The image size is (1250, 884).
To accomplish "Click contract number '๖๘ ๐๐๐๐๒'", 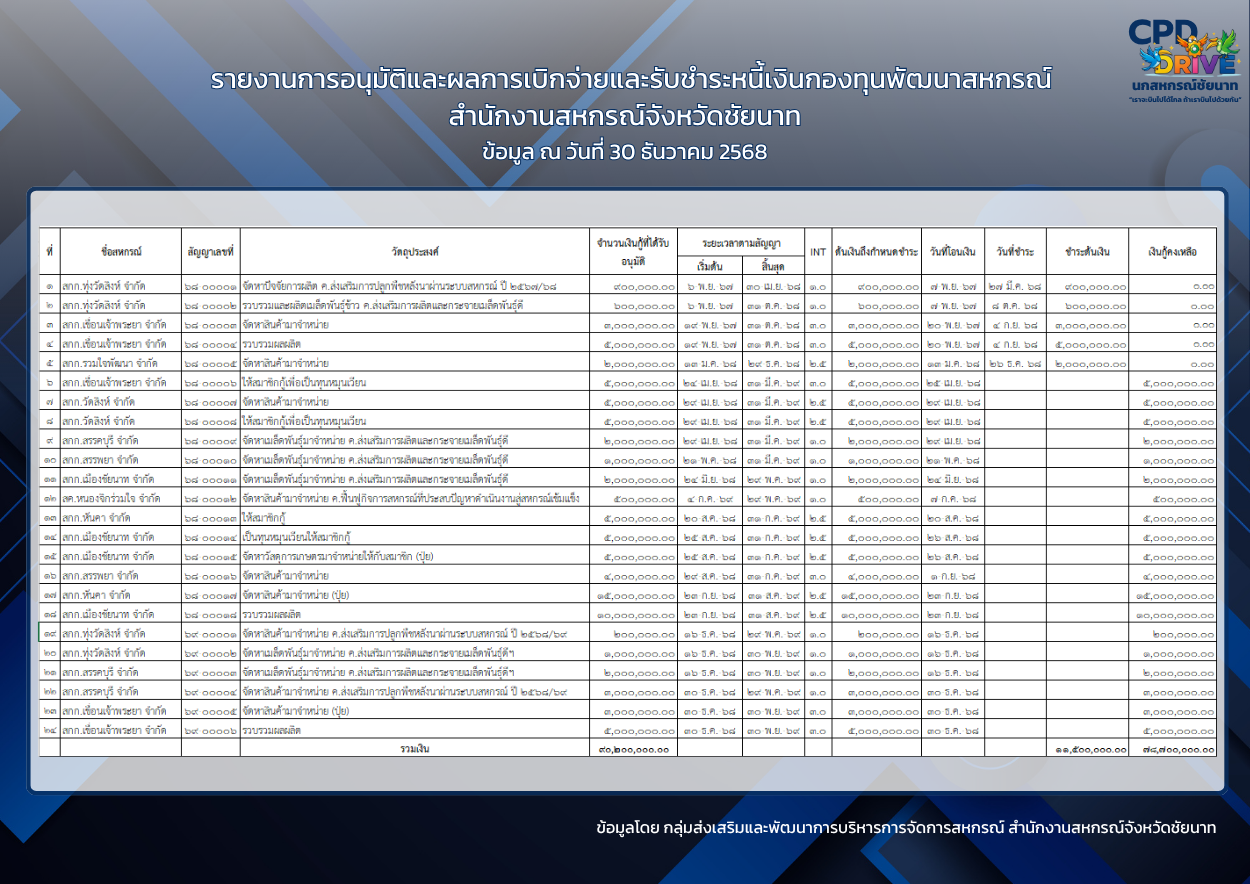I will [x=211, y=305].
